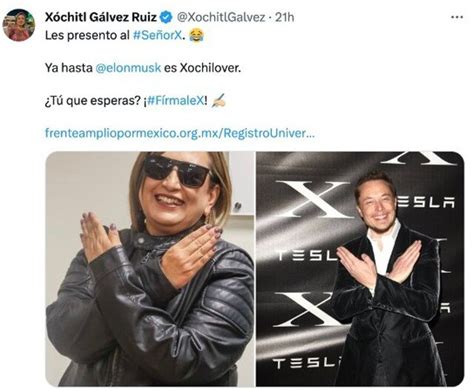Screen dimensions: 474x391
Task: Click the @XochitlGalvez handle
Action: 221,17
